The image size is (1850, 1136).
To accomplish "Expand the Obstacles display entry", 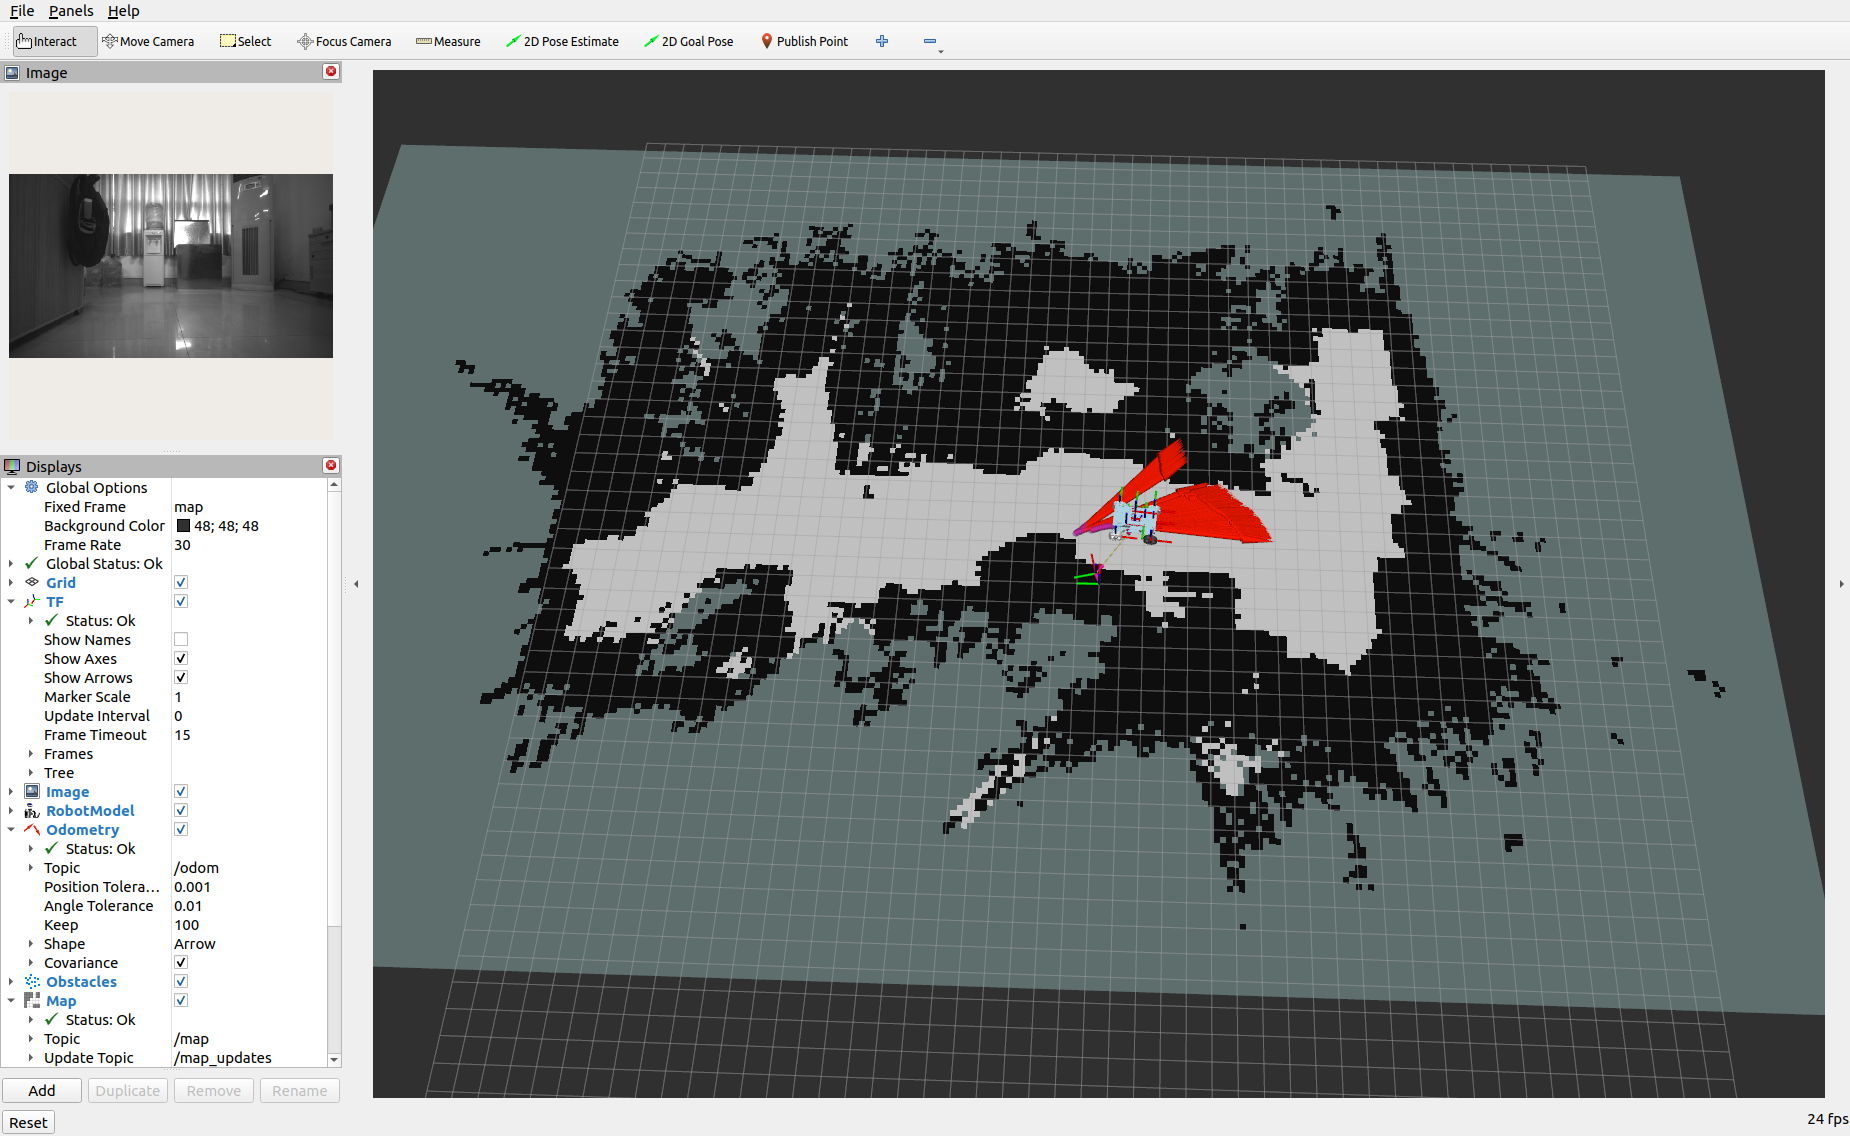I will pos(11,982).
